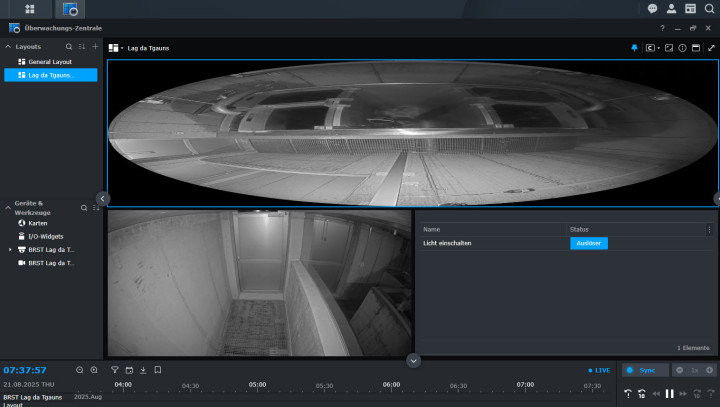Viewport: 720px width, 407px height.
Task: Open the calendar date picker
Action: pos(129,370)
